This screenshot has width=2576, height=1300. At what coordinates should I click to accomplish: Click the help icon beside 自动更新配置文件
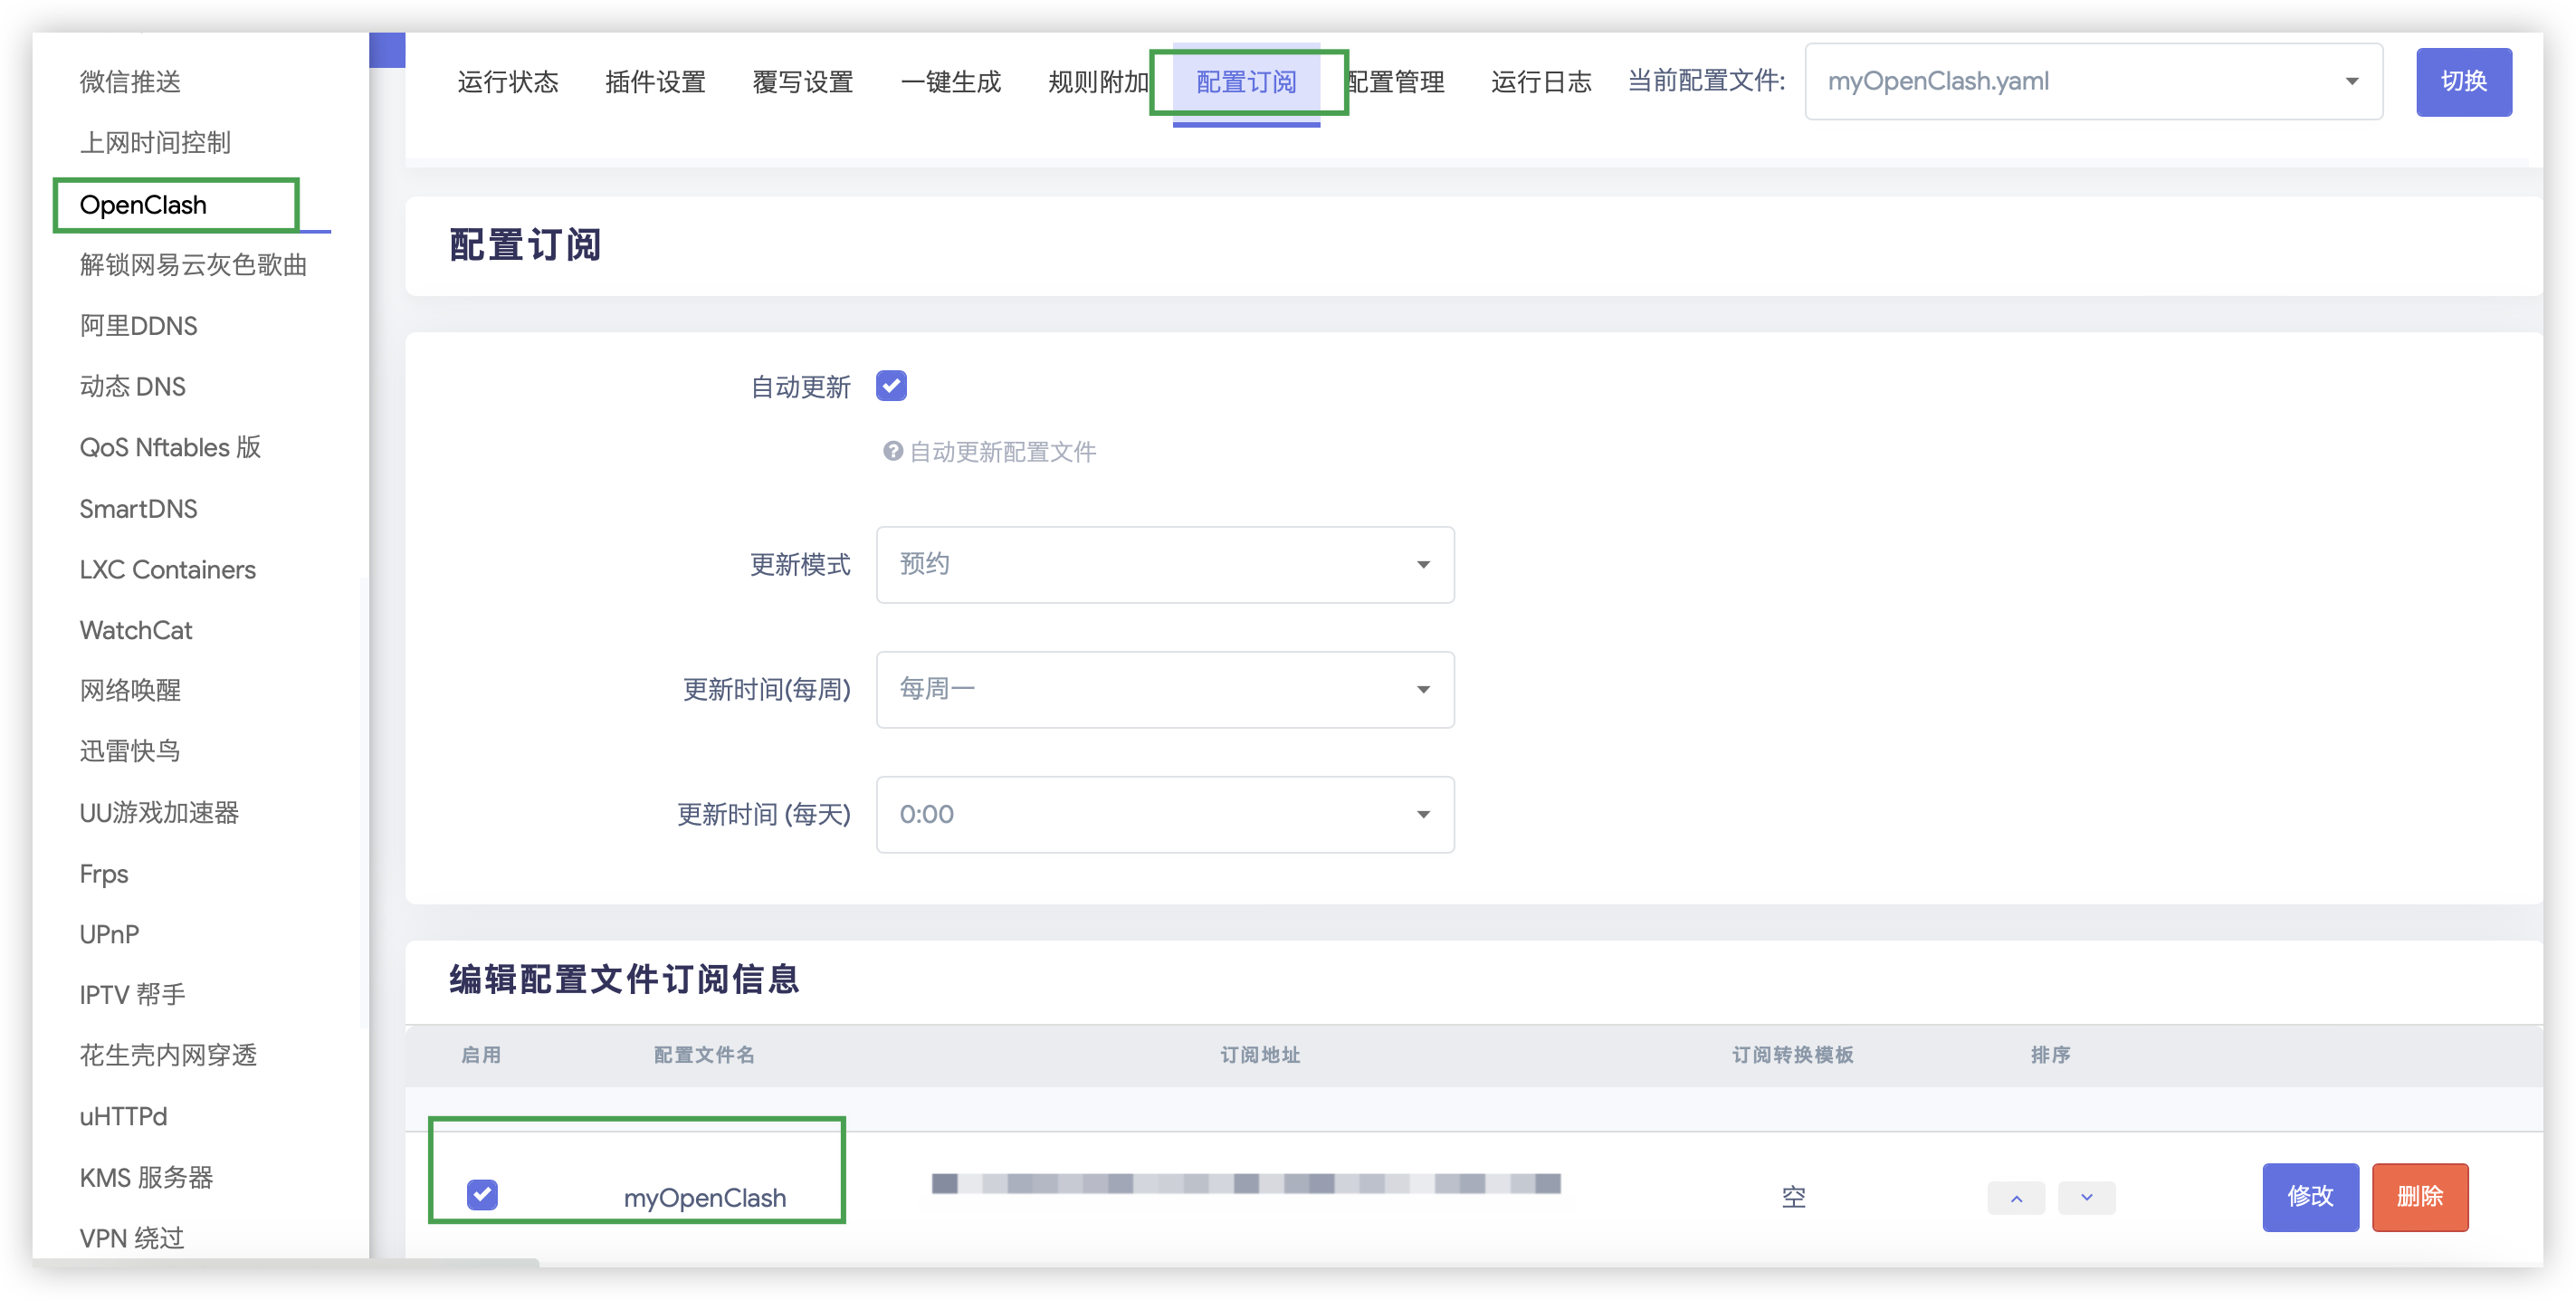892,452
